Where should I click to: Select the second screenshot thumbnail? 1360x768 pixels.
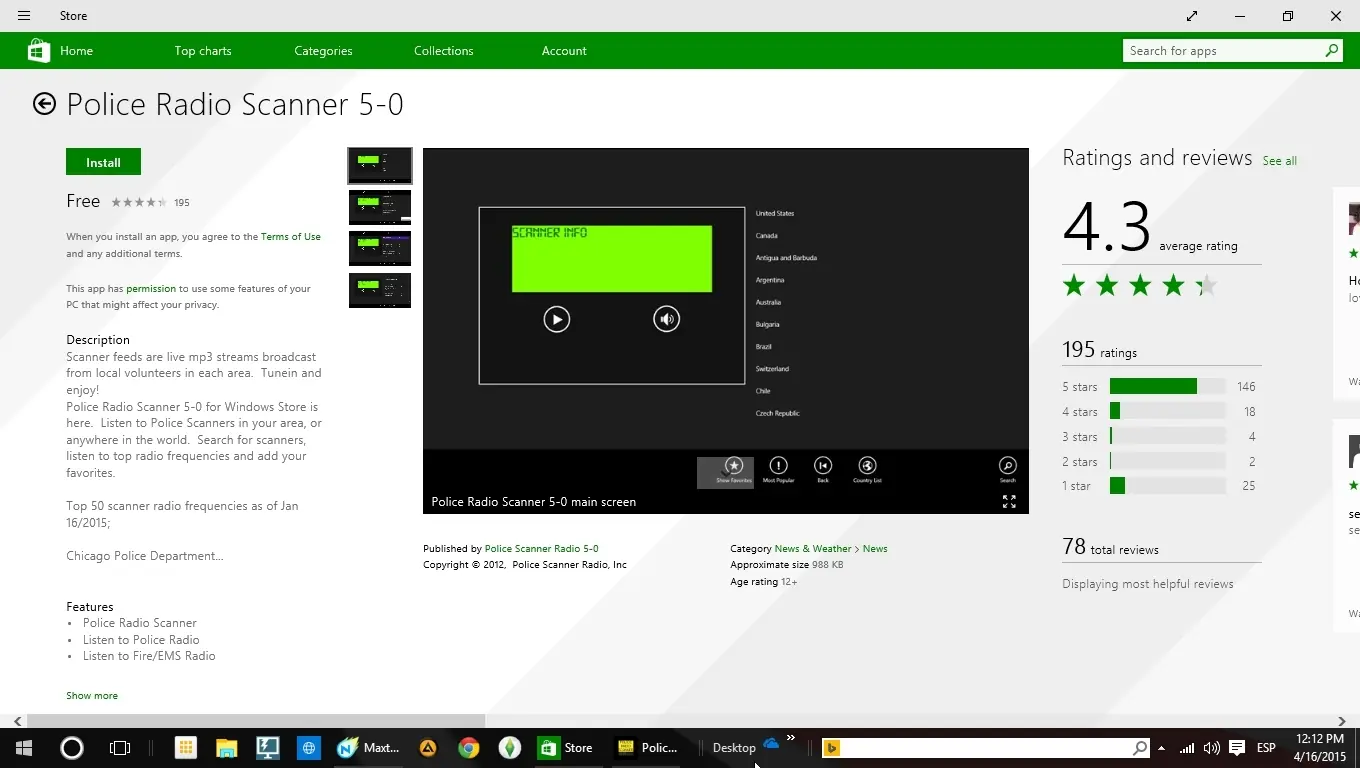click(380, 207)
